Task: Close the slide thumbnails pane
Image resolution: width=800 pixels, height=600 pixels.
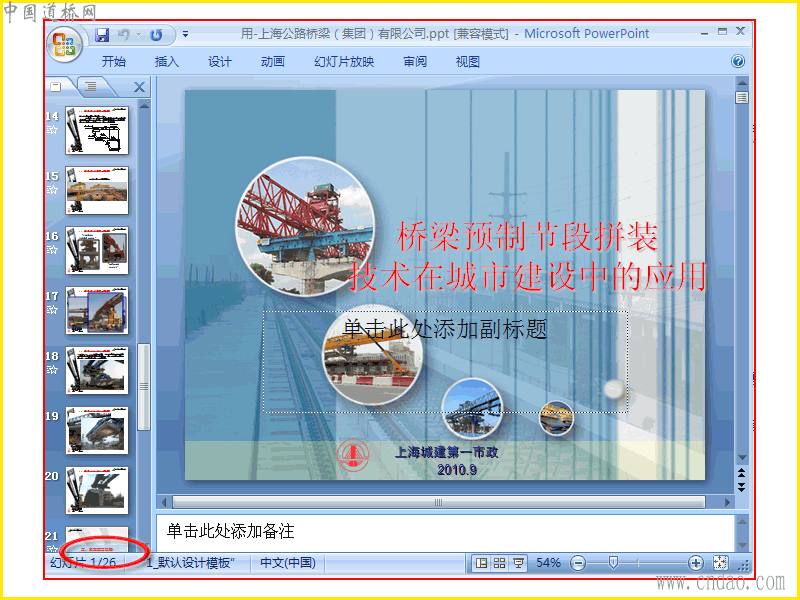Action: [x=139, y=87]
